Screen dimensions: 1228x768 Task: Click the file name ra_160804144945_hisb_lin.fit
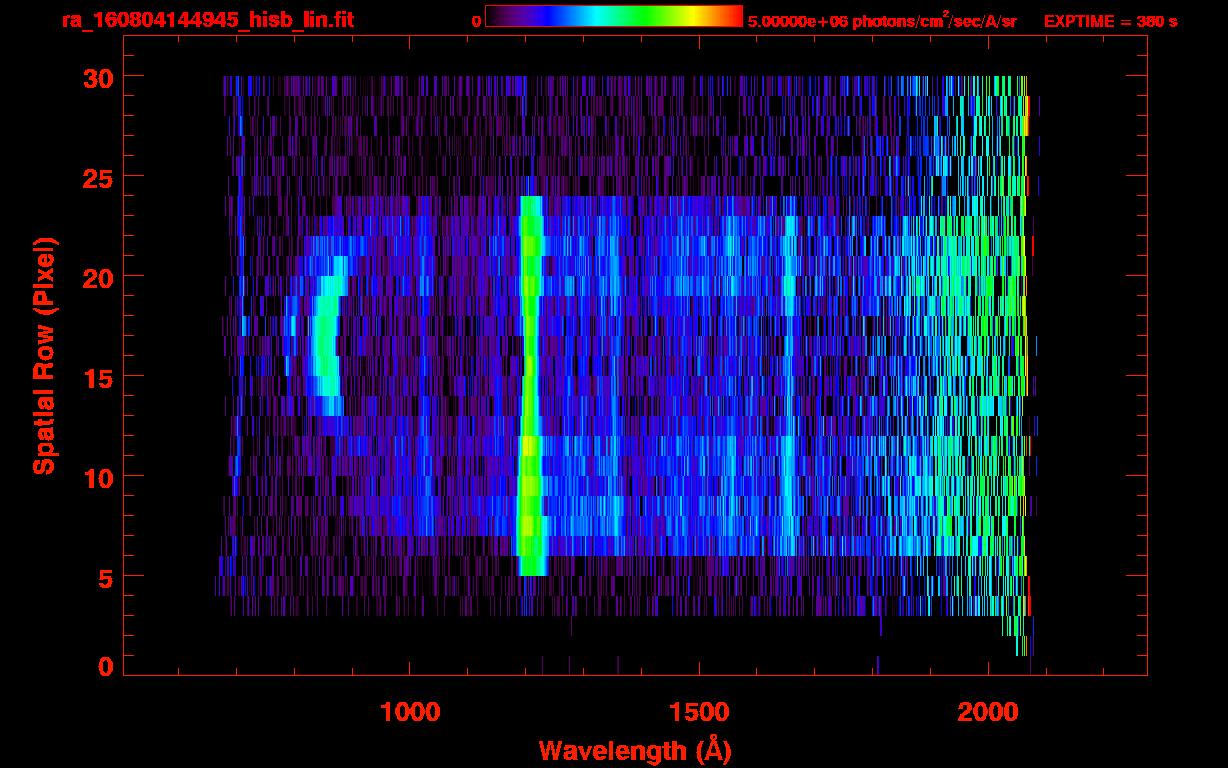[207, 20]
